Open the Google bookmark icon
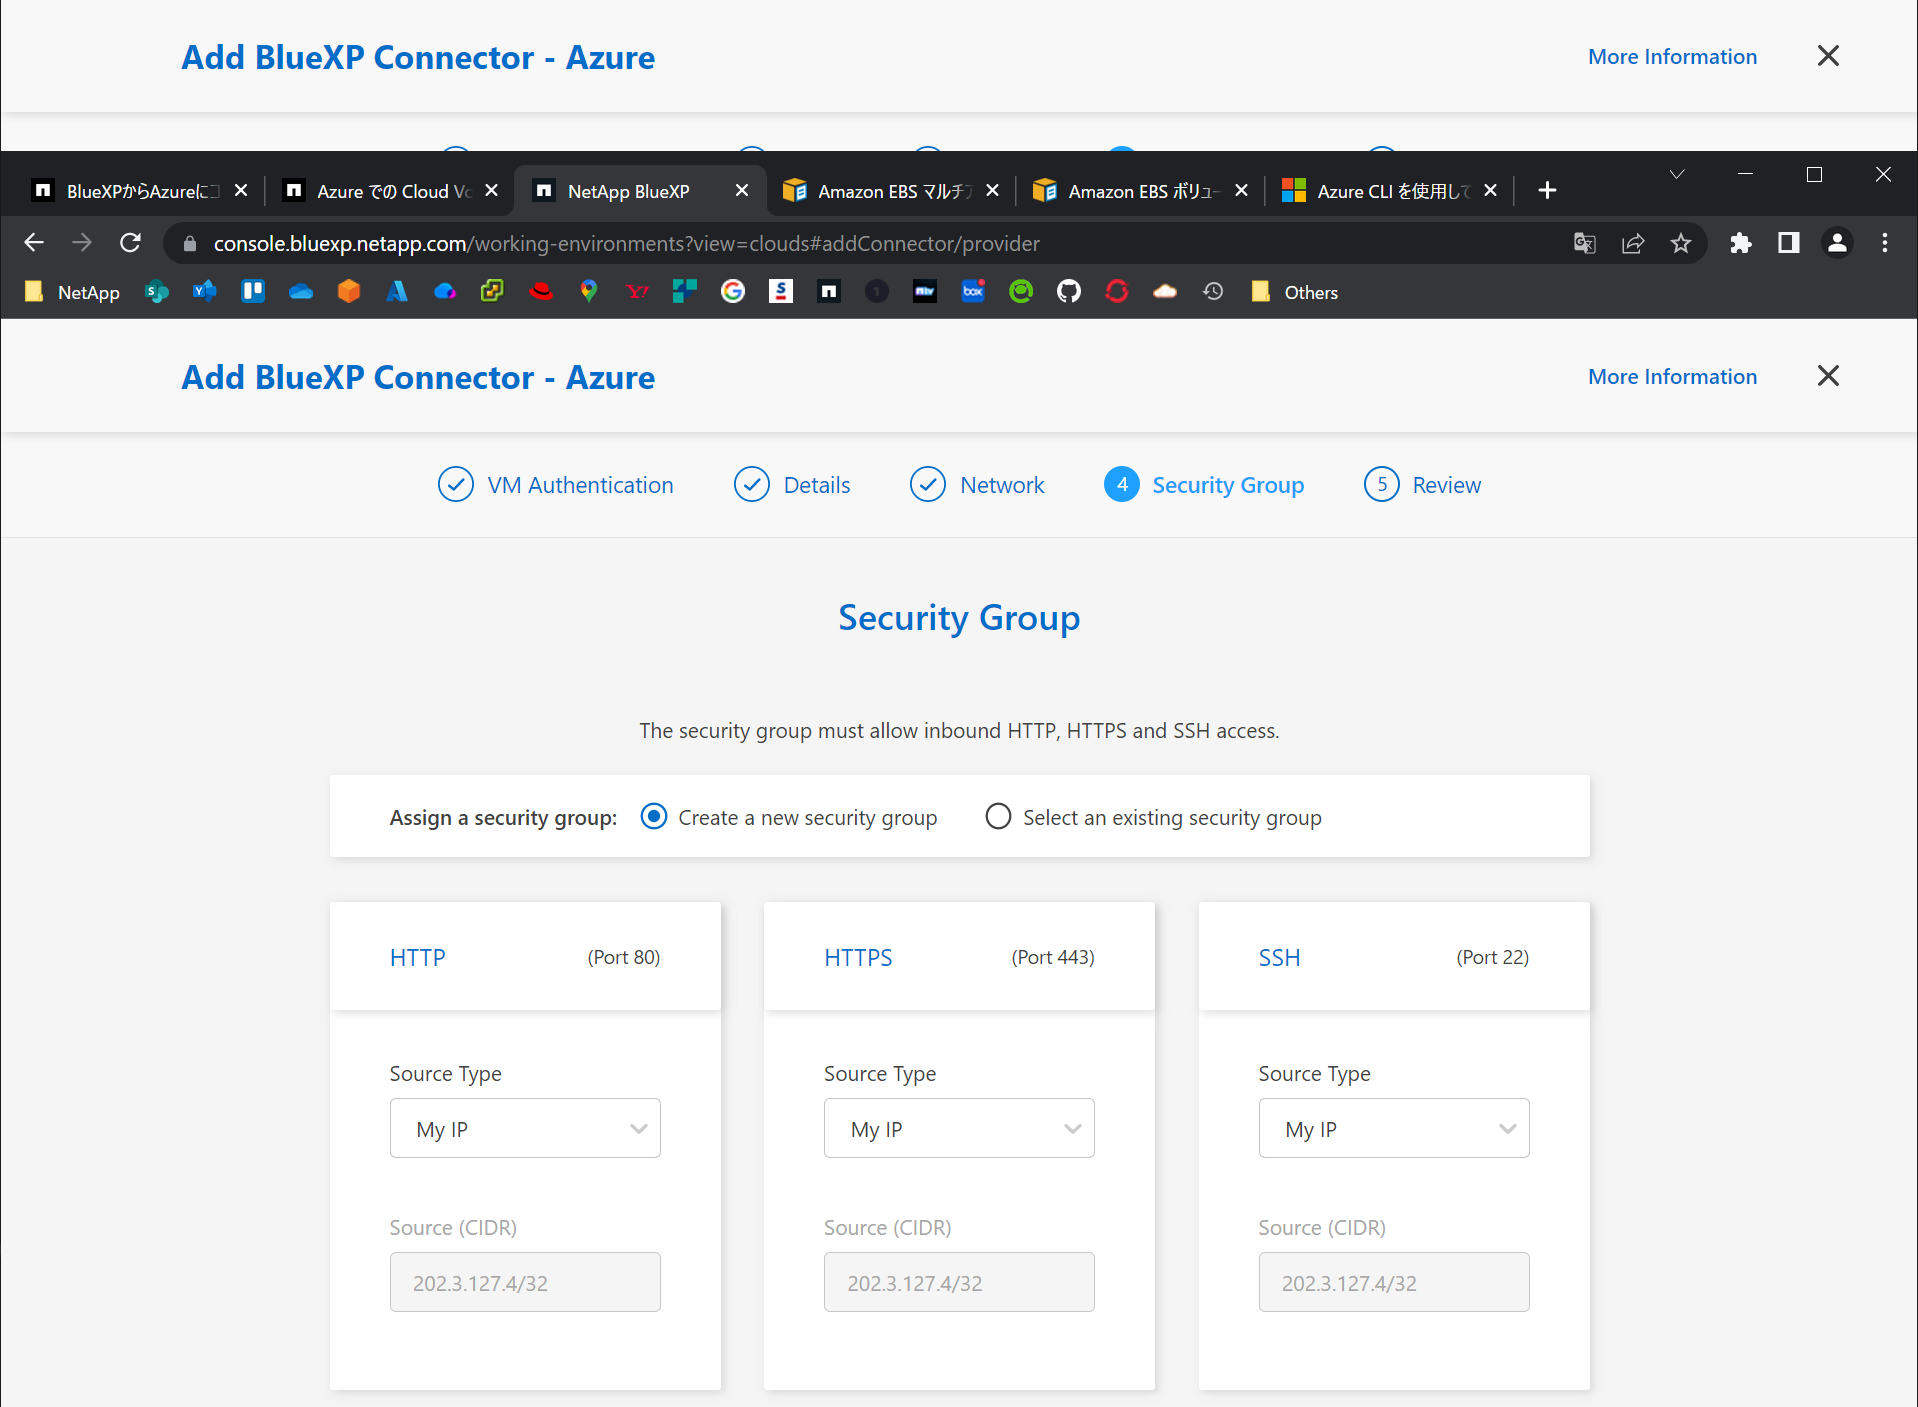The image size is (1918, 1407). (x=733, y=291)
